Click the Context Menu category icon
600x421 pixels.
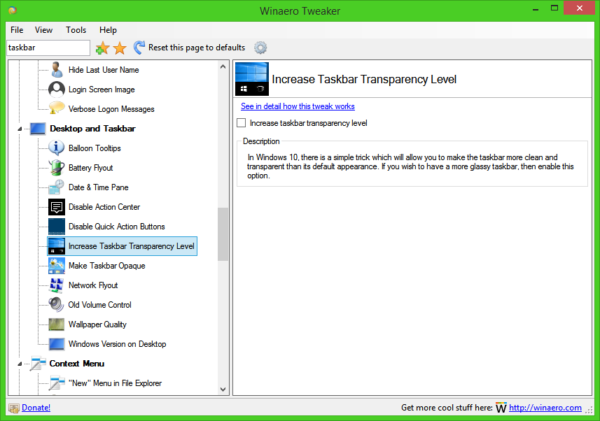38,363
